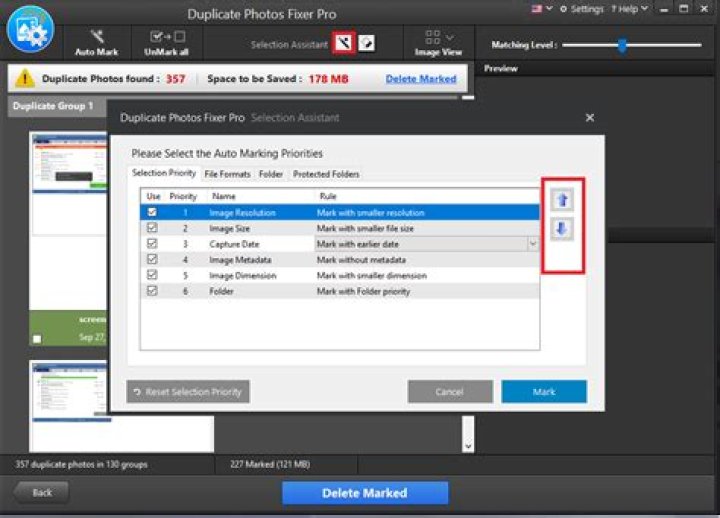Click UnMark all in the toolbar
The image size is (720, 518).
click(x=167, y=43)
